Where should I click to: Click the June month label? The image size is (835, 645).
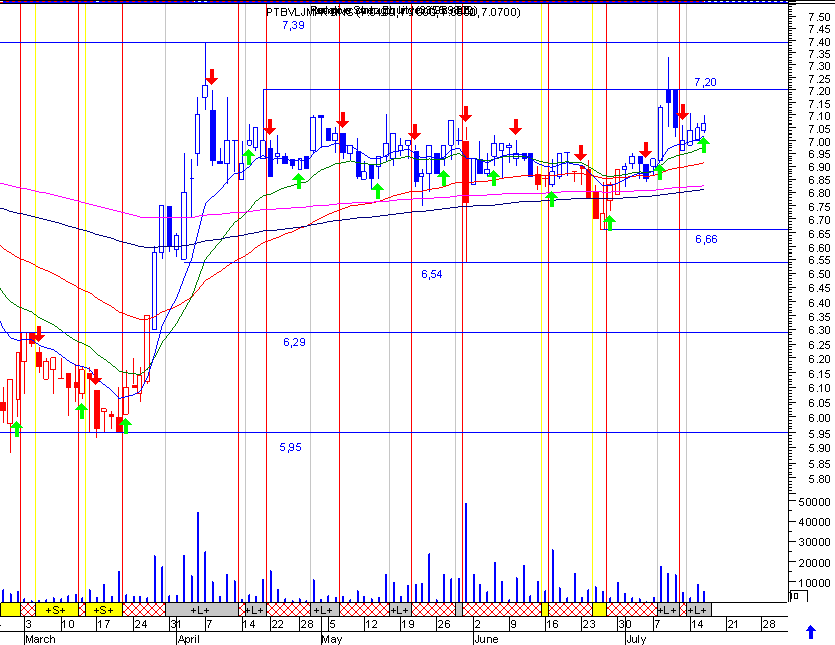point(486,639)
